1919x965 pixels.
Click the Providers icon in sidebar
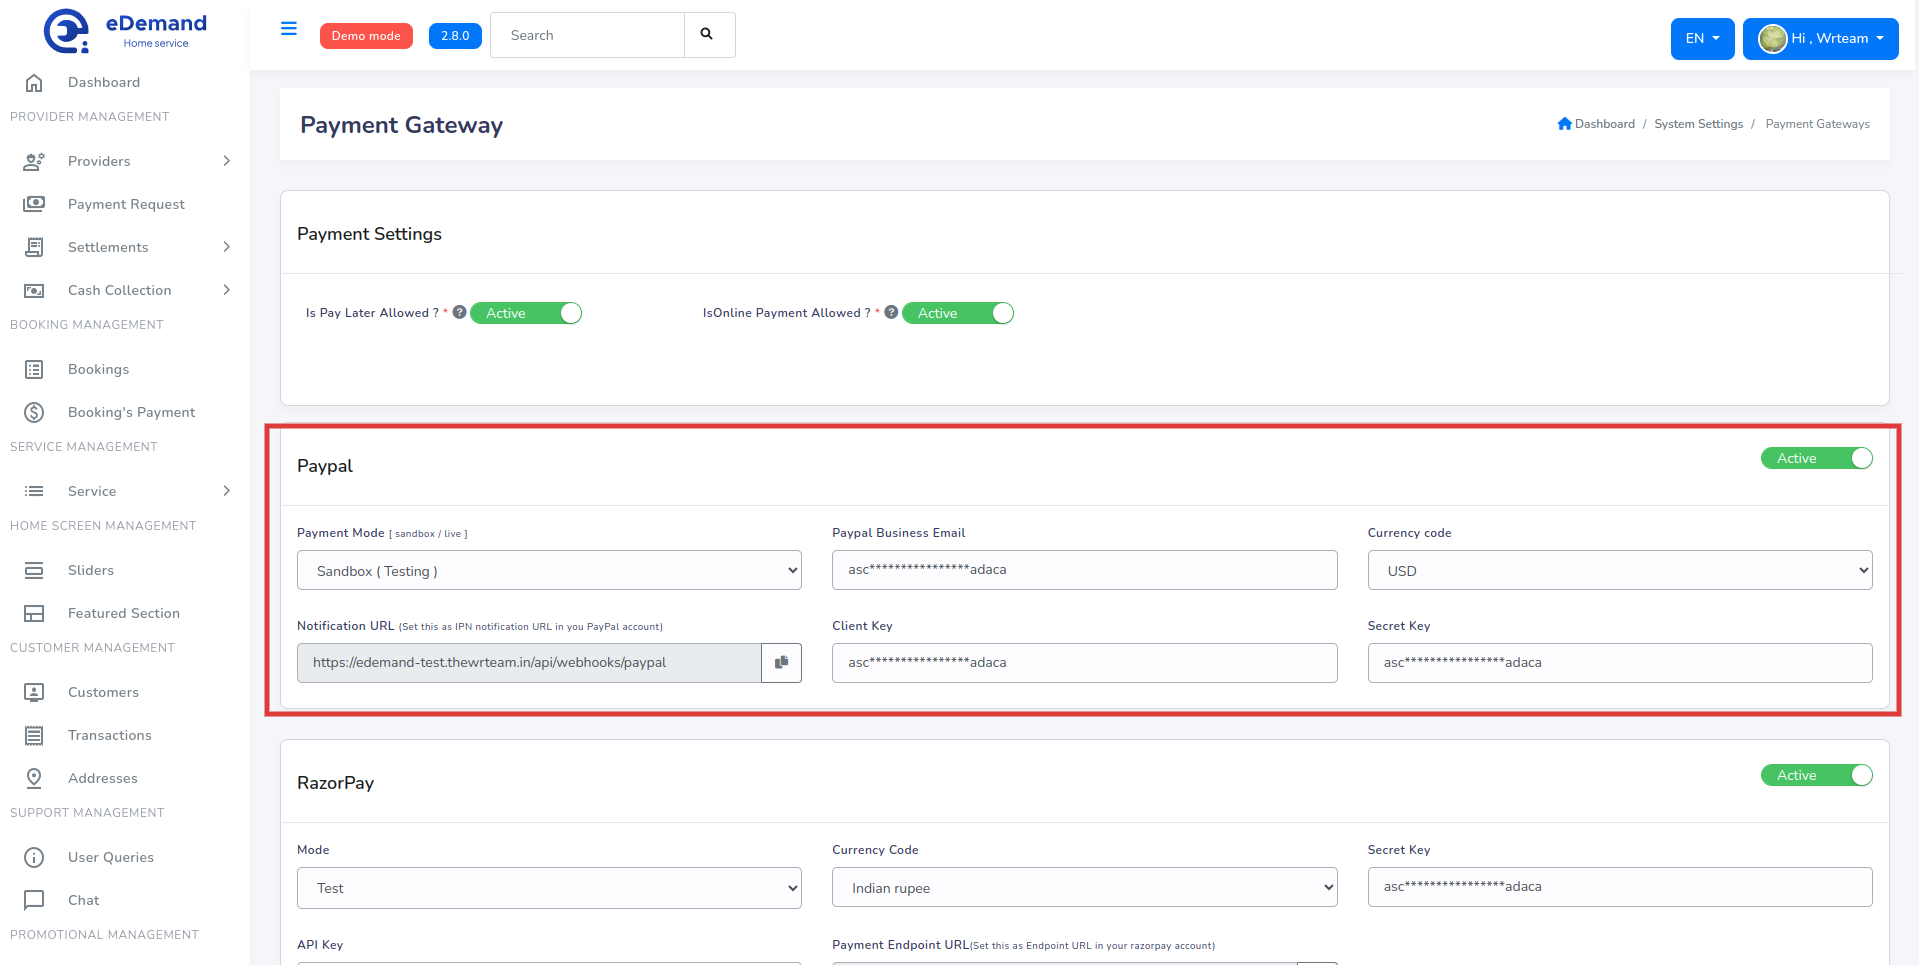coord(34,161)
